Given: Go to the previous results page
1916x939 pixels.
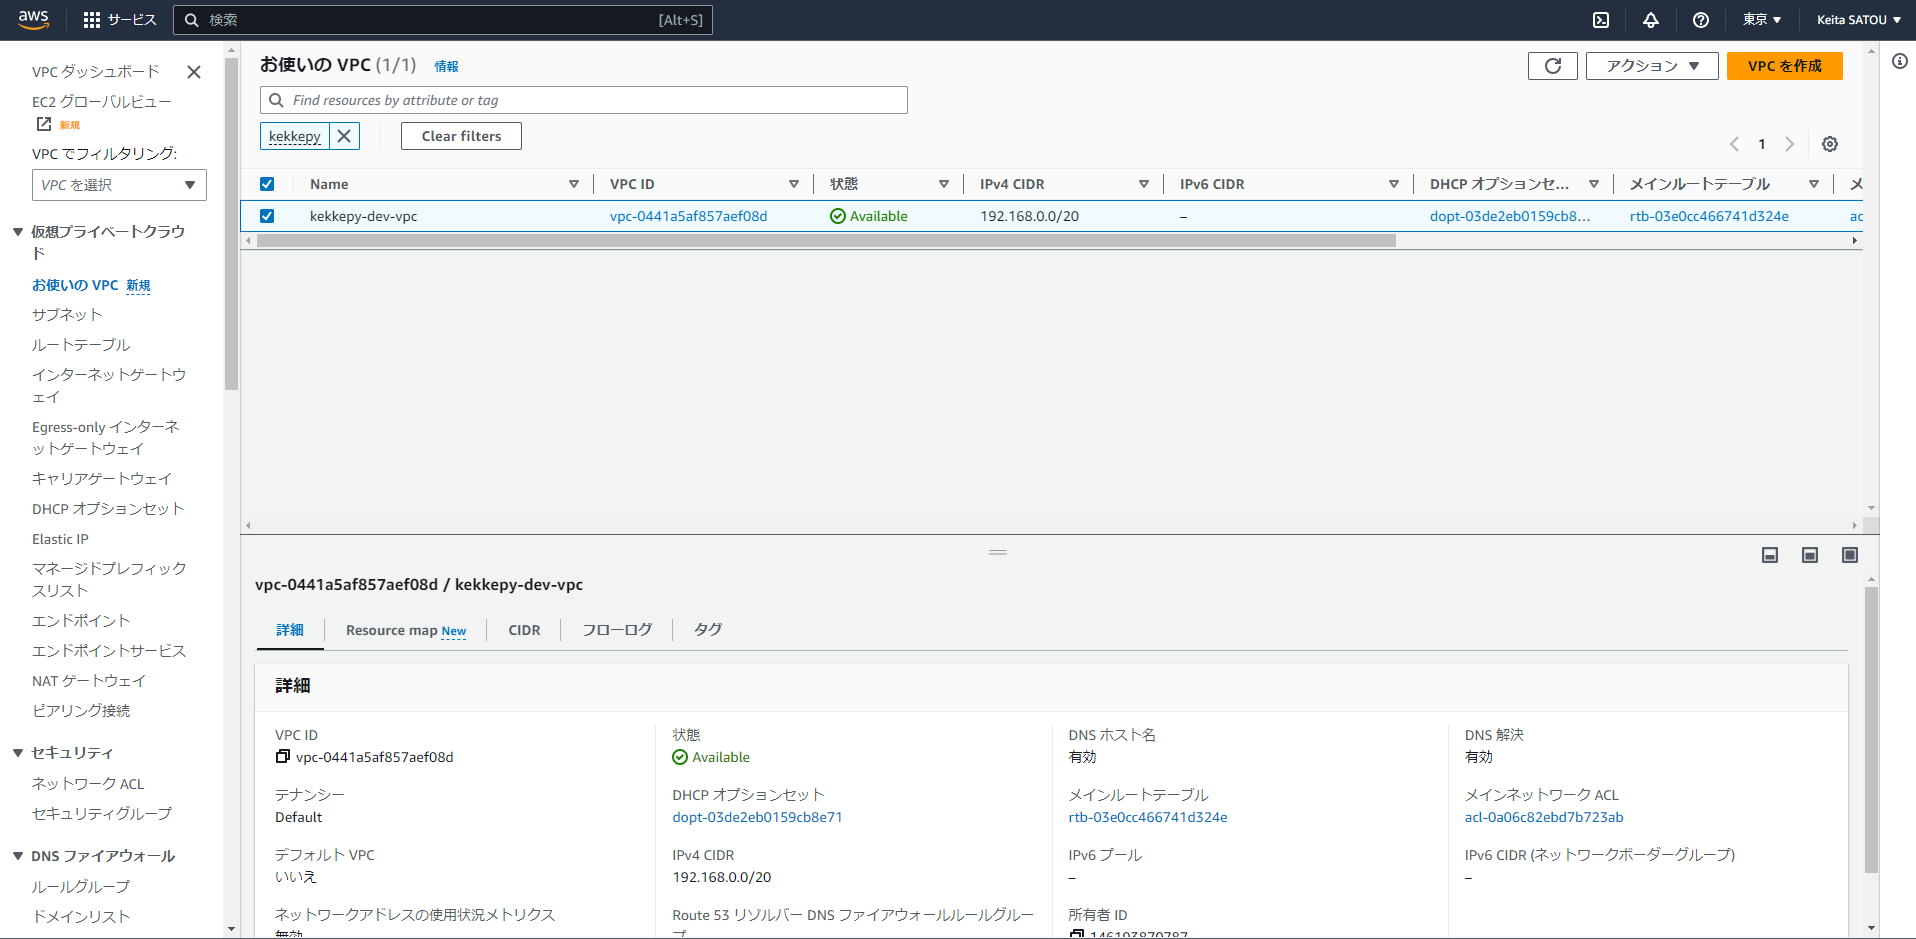Looking at the screenshot, I should pyautogui.click(x=1734, y=144).
